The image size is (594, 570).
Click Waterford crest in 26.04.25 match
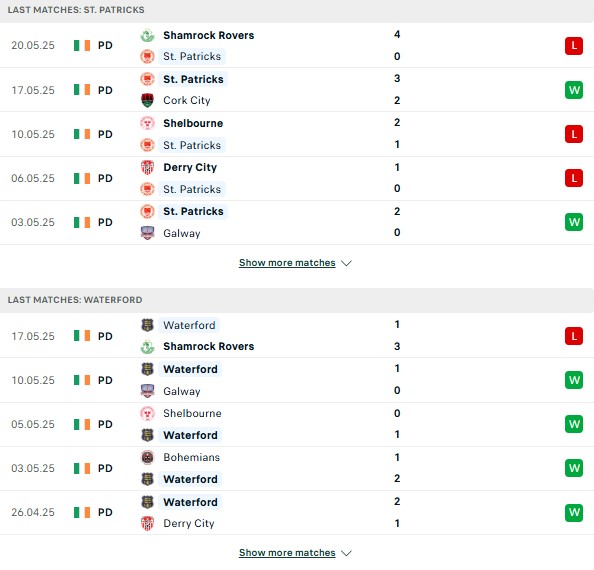[x=147, y=502]
